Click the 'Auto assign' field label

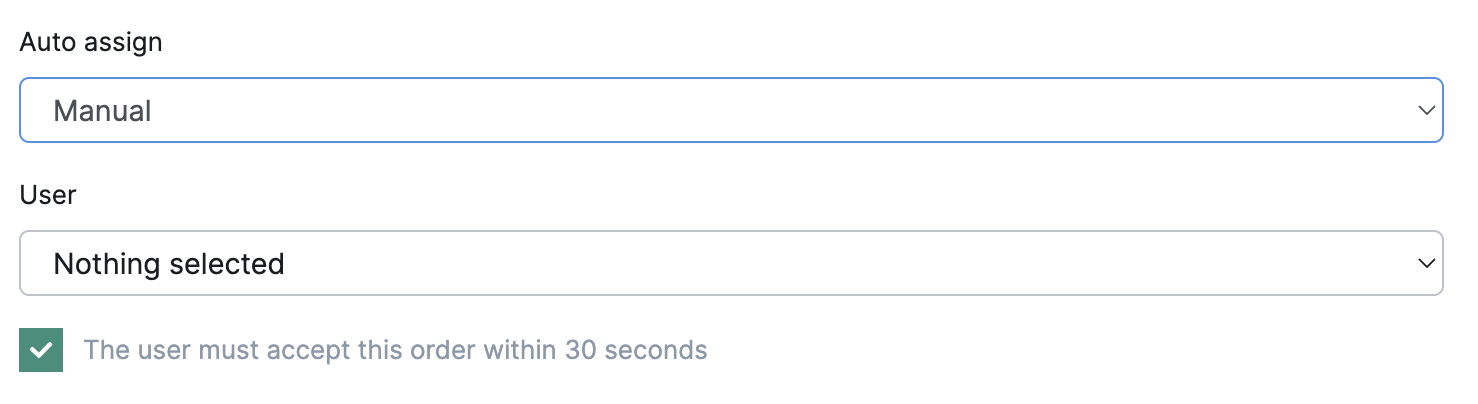pos(91,42)
